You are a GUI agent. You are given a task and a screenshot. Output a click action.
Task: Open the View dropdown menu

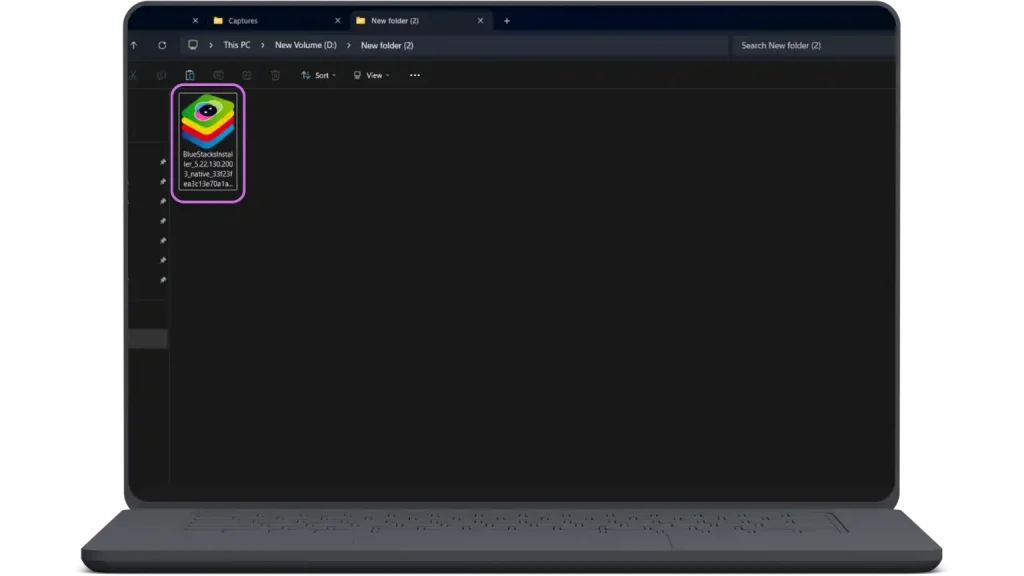pyautogui.click(x=371, y=75)
